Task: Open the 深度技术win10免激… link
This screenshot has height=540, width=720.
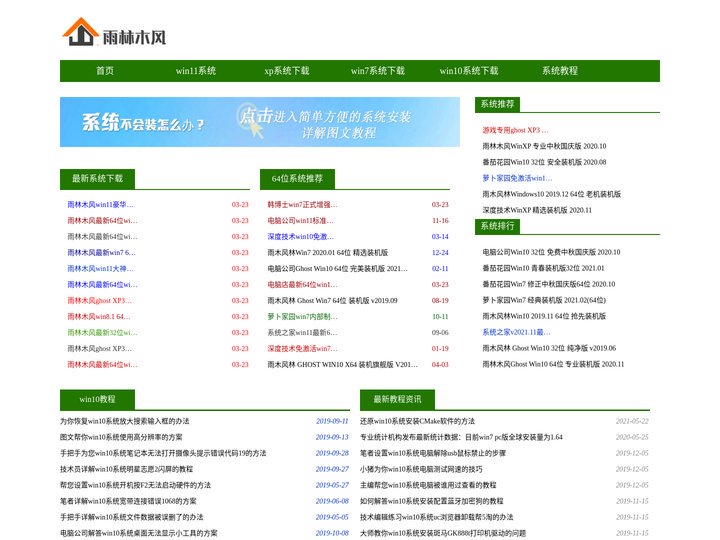Action: point(300,236)
